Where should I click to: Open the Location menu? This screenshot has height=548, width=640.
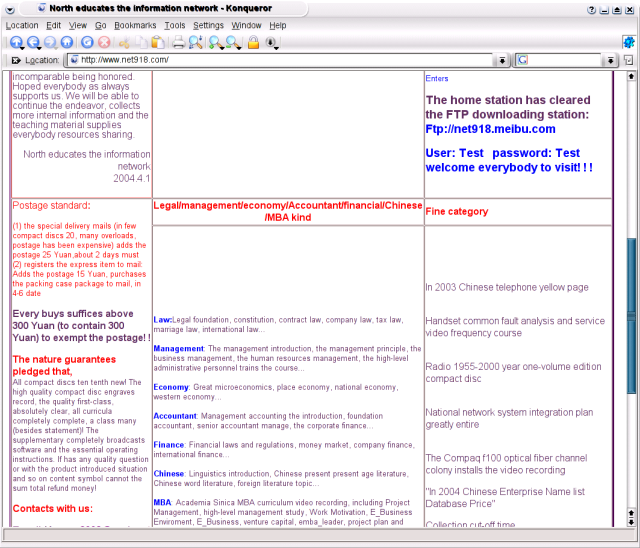[22, 25]
